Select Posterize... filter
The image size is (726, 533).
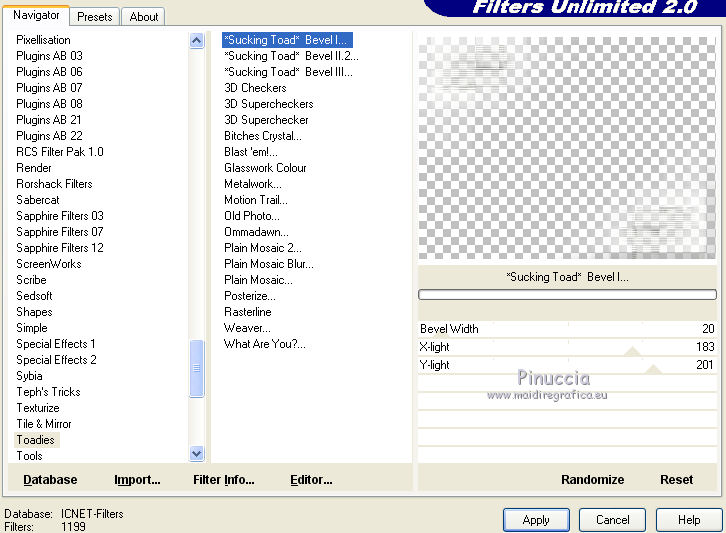(x=250, y=296)
